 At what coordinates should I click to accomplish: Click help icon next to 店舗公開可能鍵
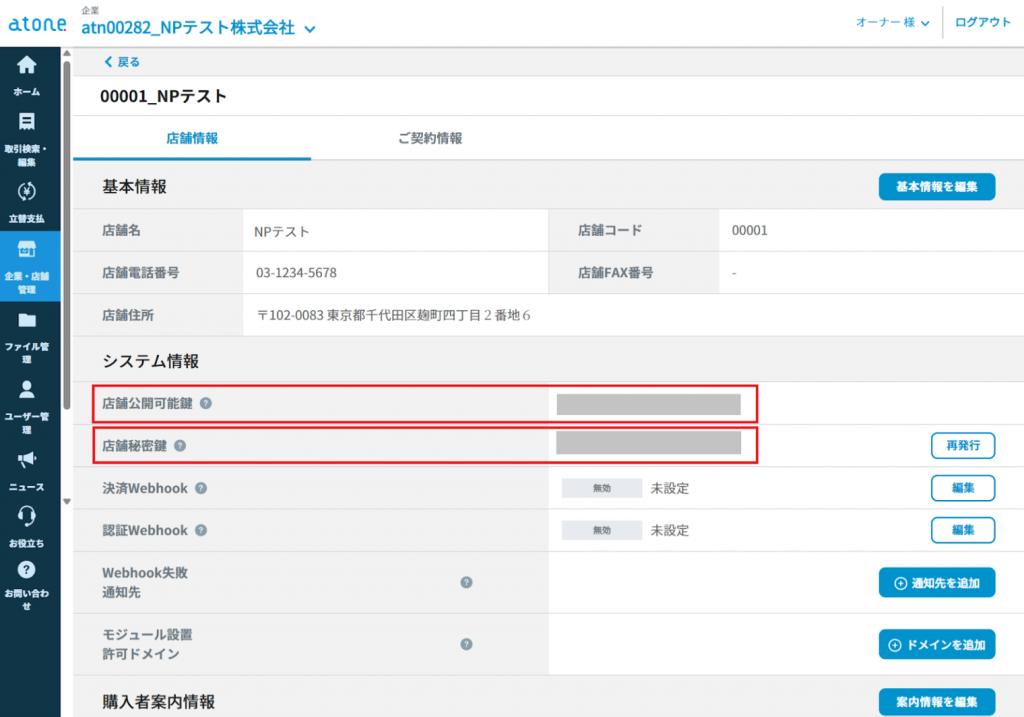pyautogui.click(x=206, y=404)
